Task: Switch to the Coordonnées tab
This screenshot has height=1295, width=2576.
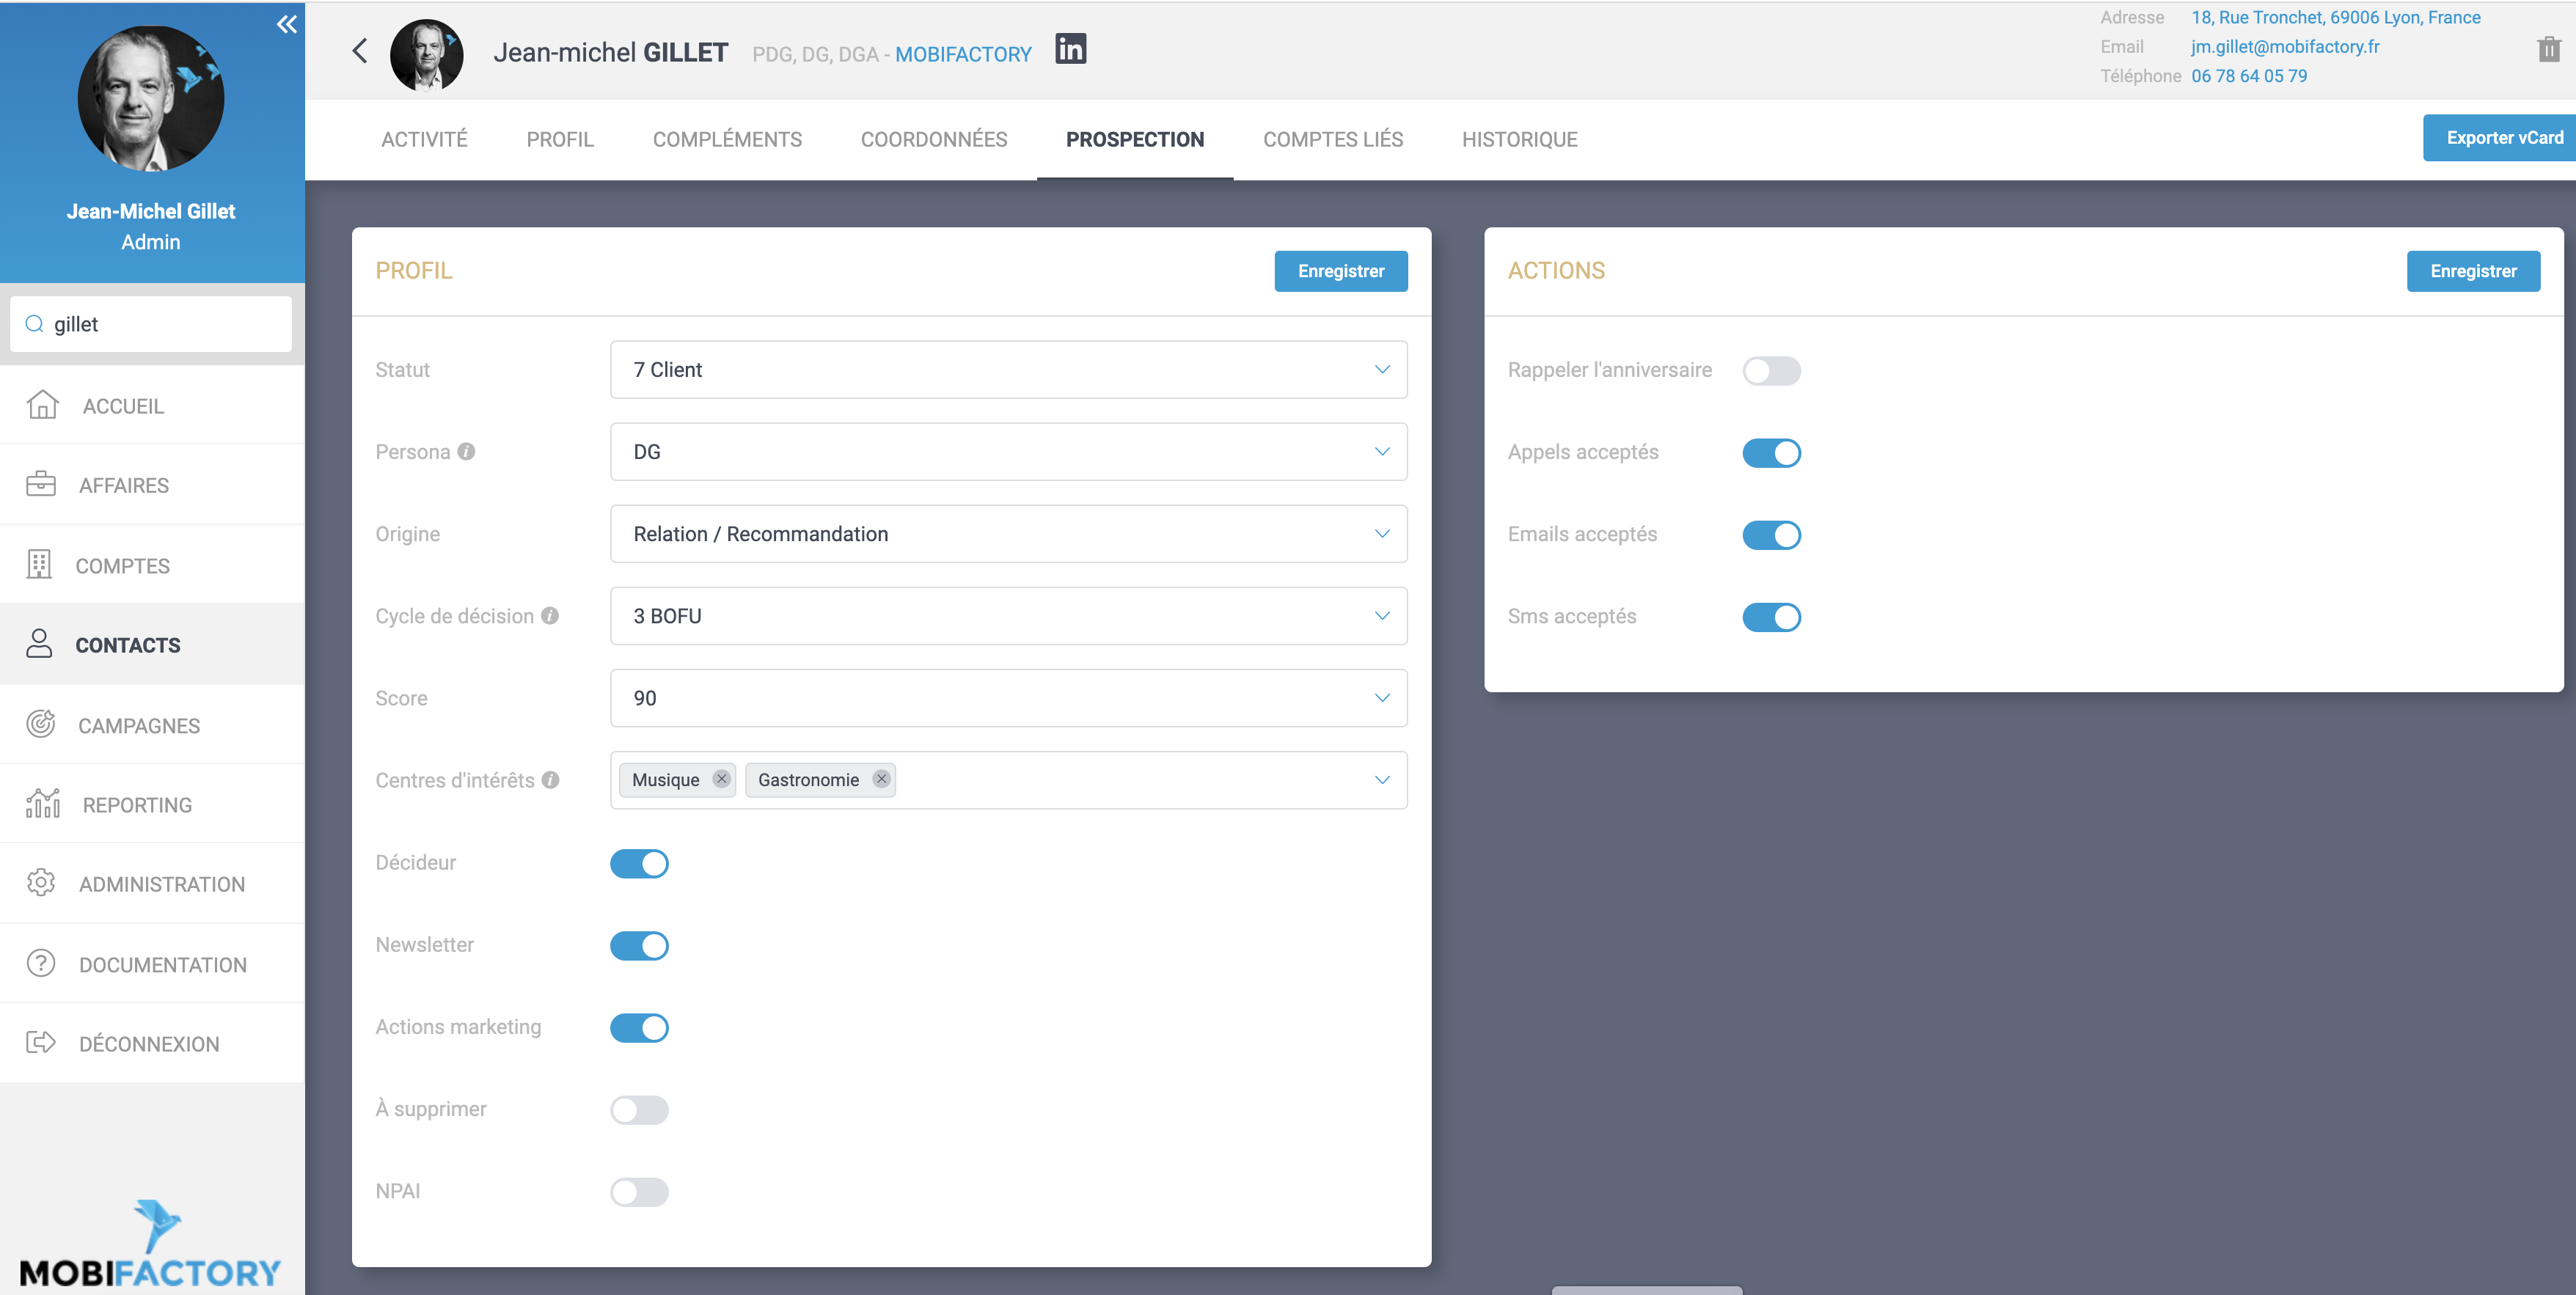Action: click(x=933, y=139)
